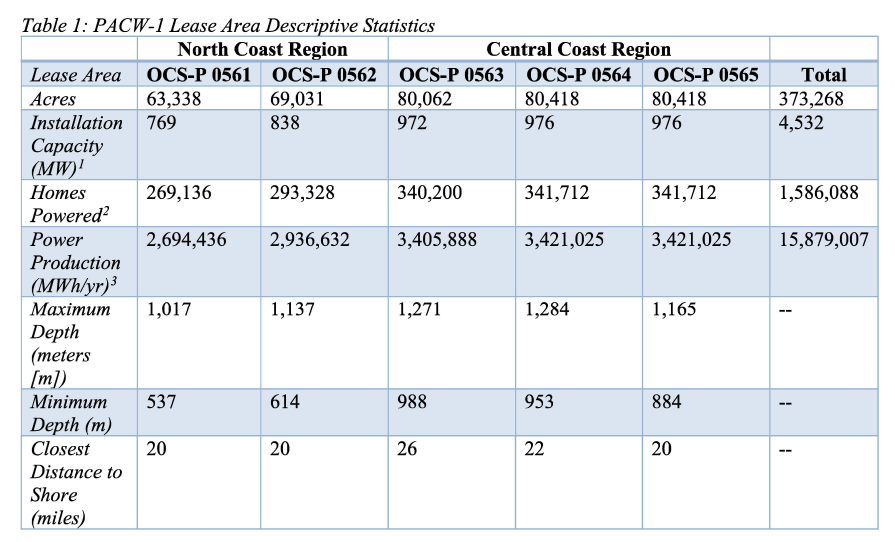Select the 'Total' column header

pos(823,75)
